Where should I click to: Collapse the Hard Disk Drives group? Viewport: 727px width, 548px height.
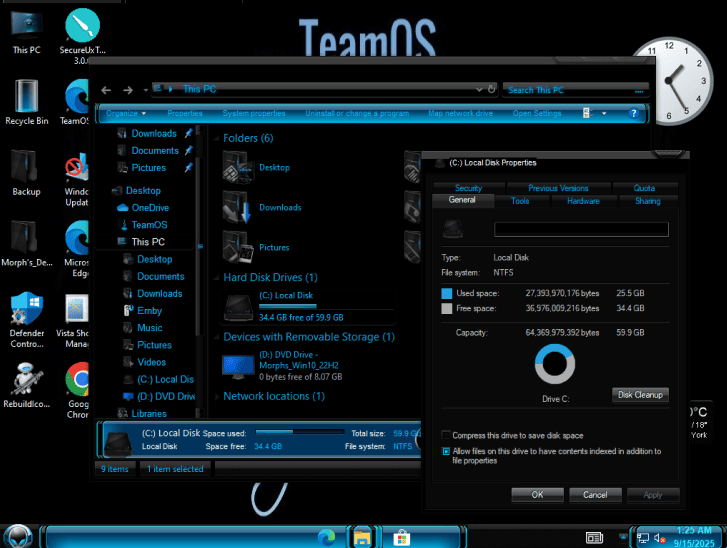[270, 277]
